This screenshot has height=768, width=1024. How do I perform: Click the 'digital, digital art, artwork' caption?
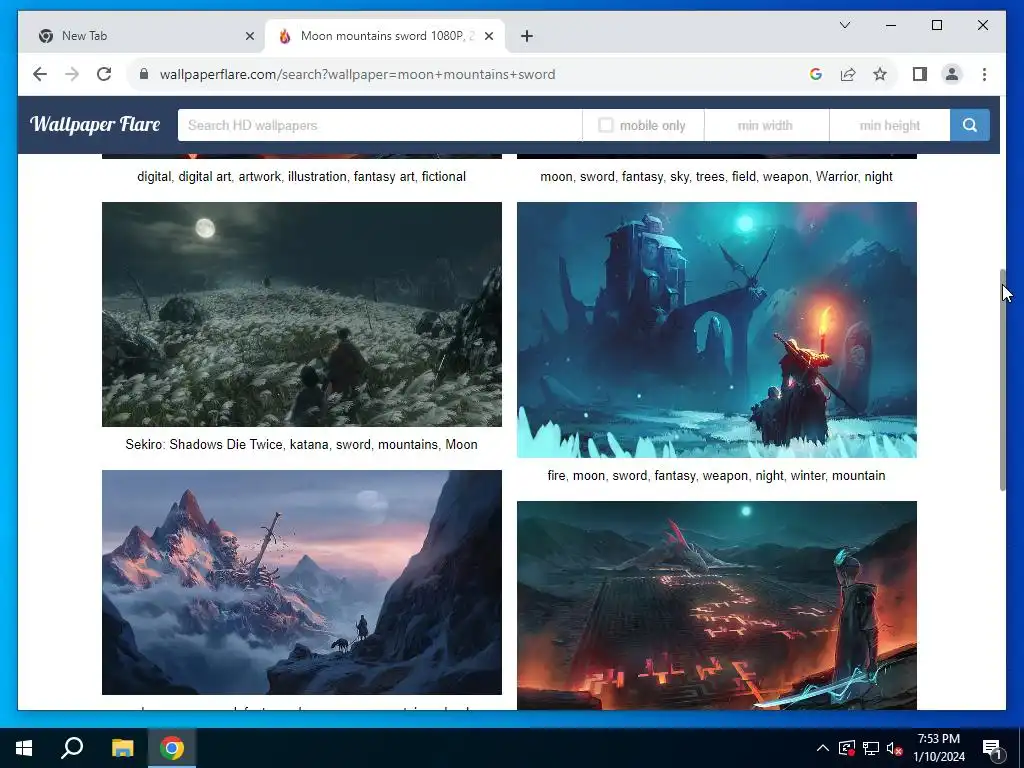point(301,177)
